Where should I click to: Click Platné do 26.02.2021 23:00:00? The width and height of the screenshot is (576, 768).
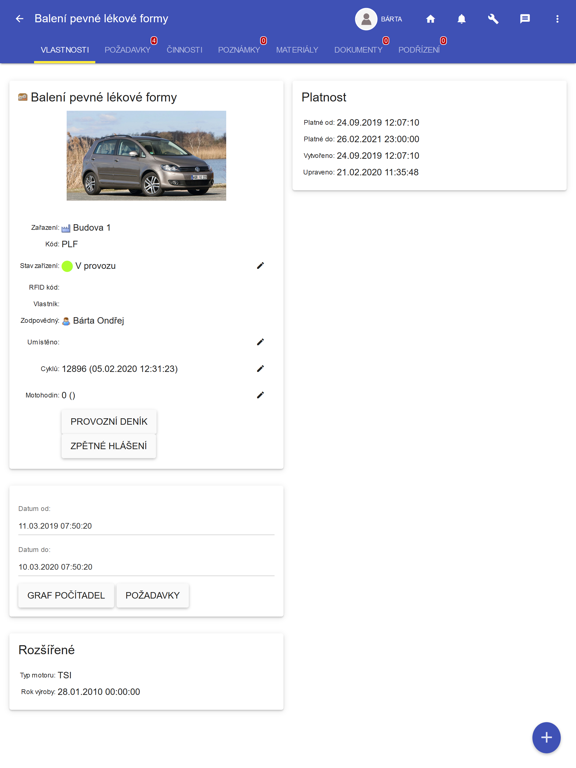378,139
